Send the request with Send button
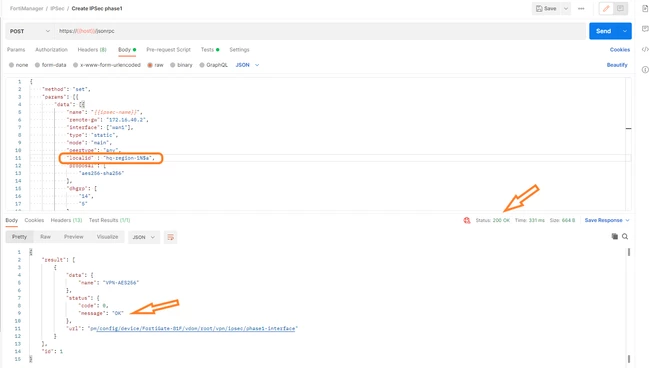 [x=604, y=31]
